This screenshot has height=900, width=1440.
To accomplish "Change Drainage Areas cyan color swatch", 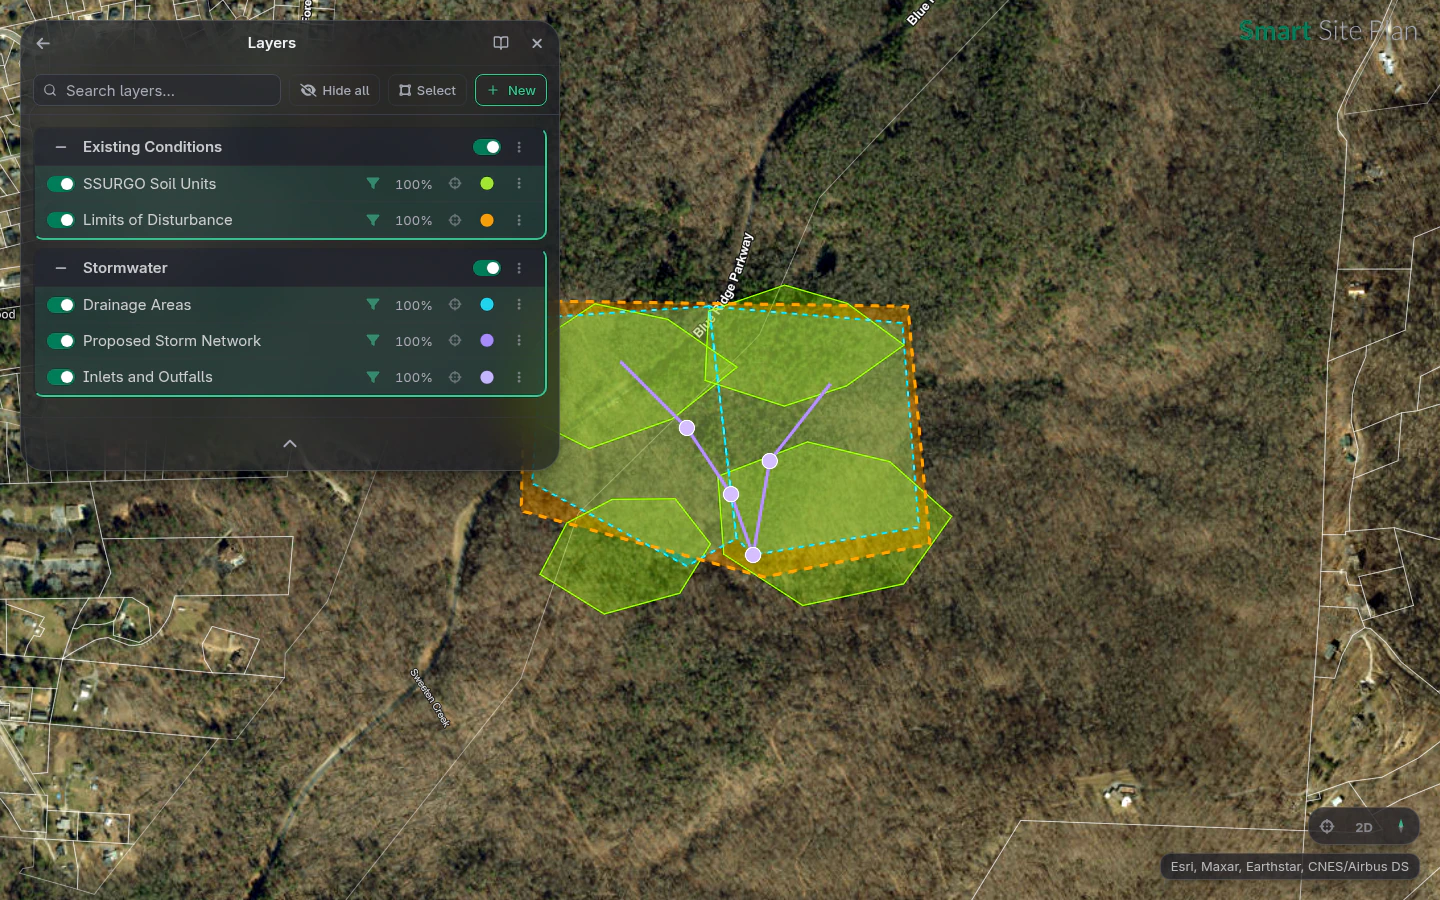I will pyautogui.click(x=487, y=305).
